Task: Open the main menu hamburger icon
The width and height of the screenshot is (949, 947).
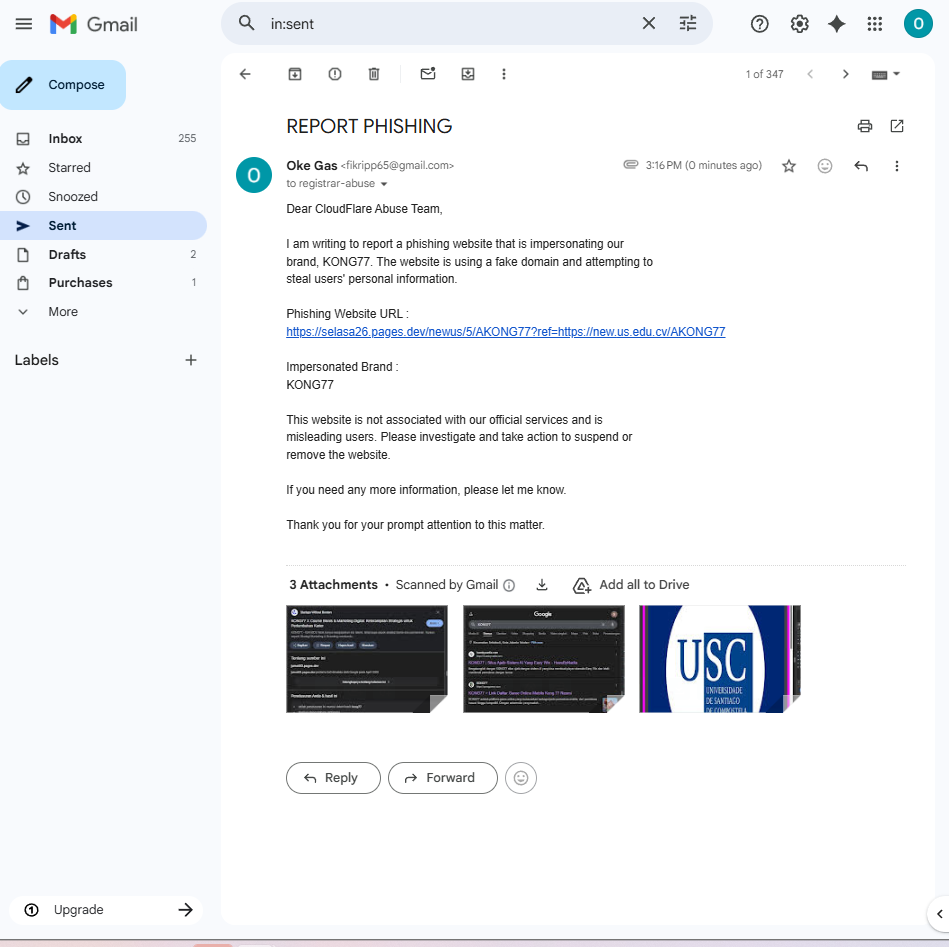Action: [x=24, y=24]
